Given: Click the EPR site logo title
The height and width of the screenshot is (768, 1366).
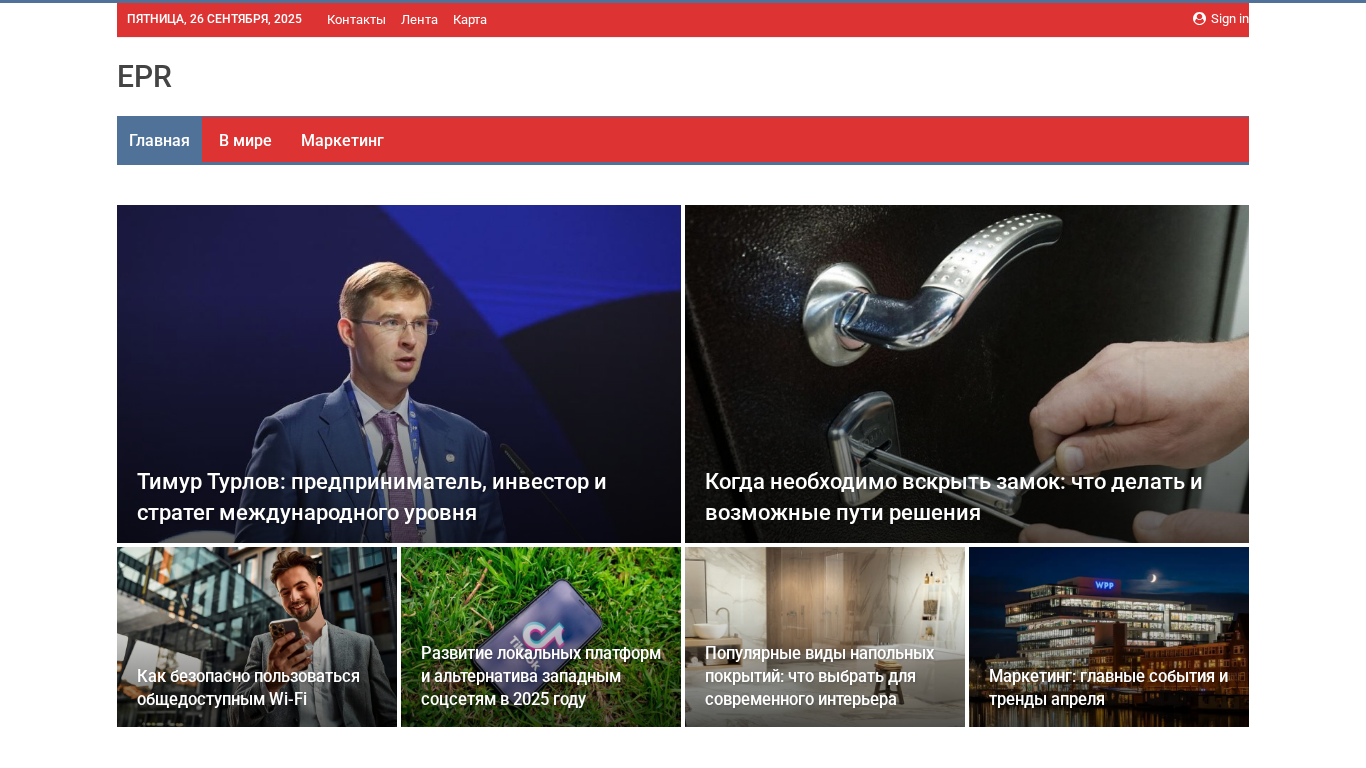Looking at the screenshot, I should click(144, 77).
